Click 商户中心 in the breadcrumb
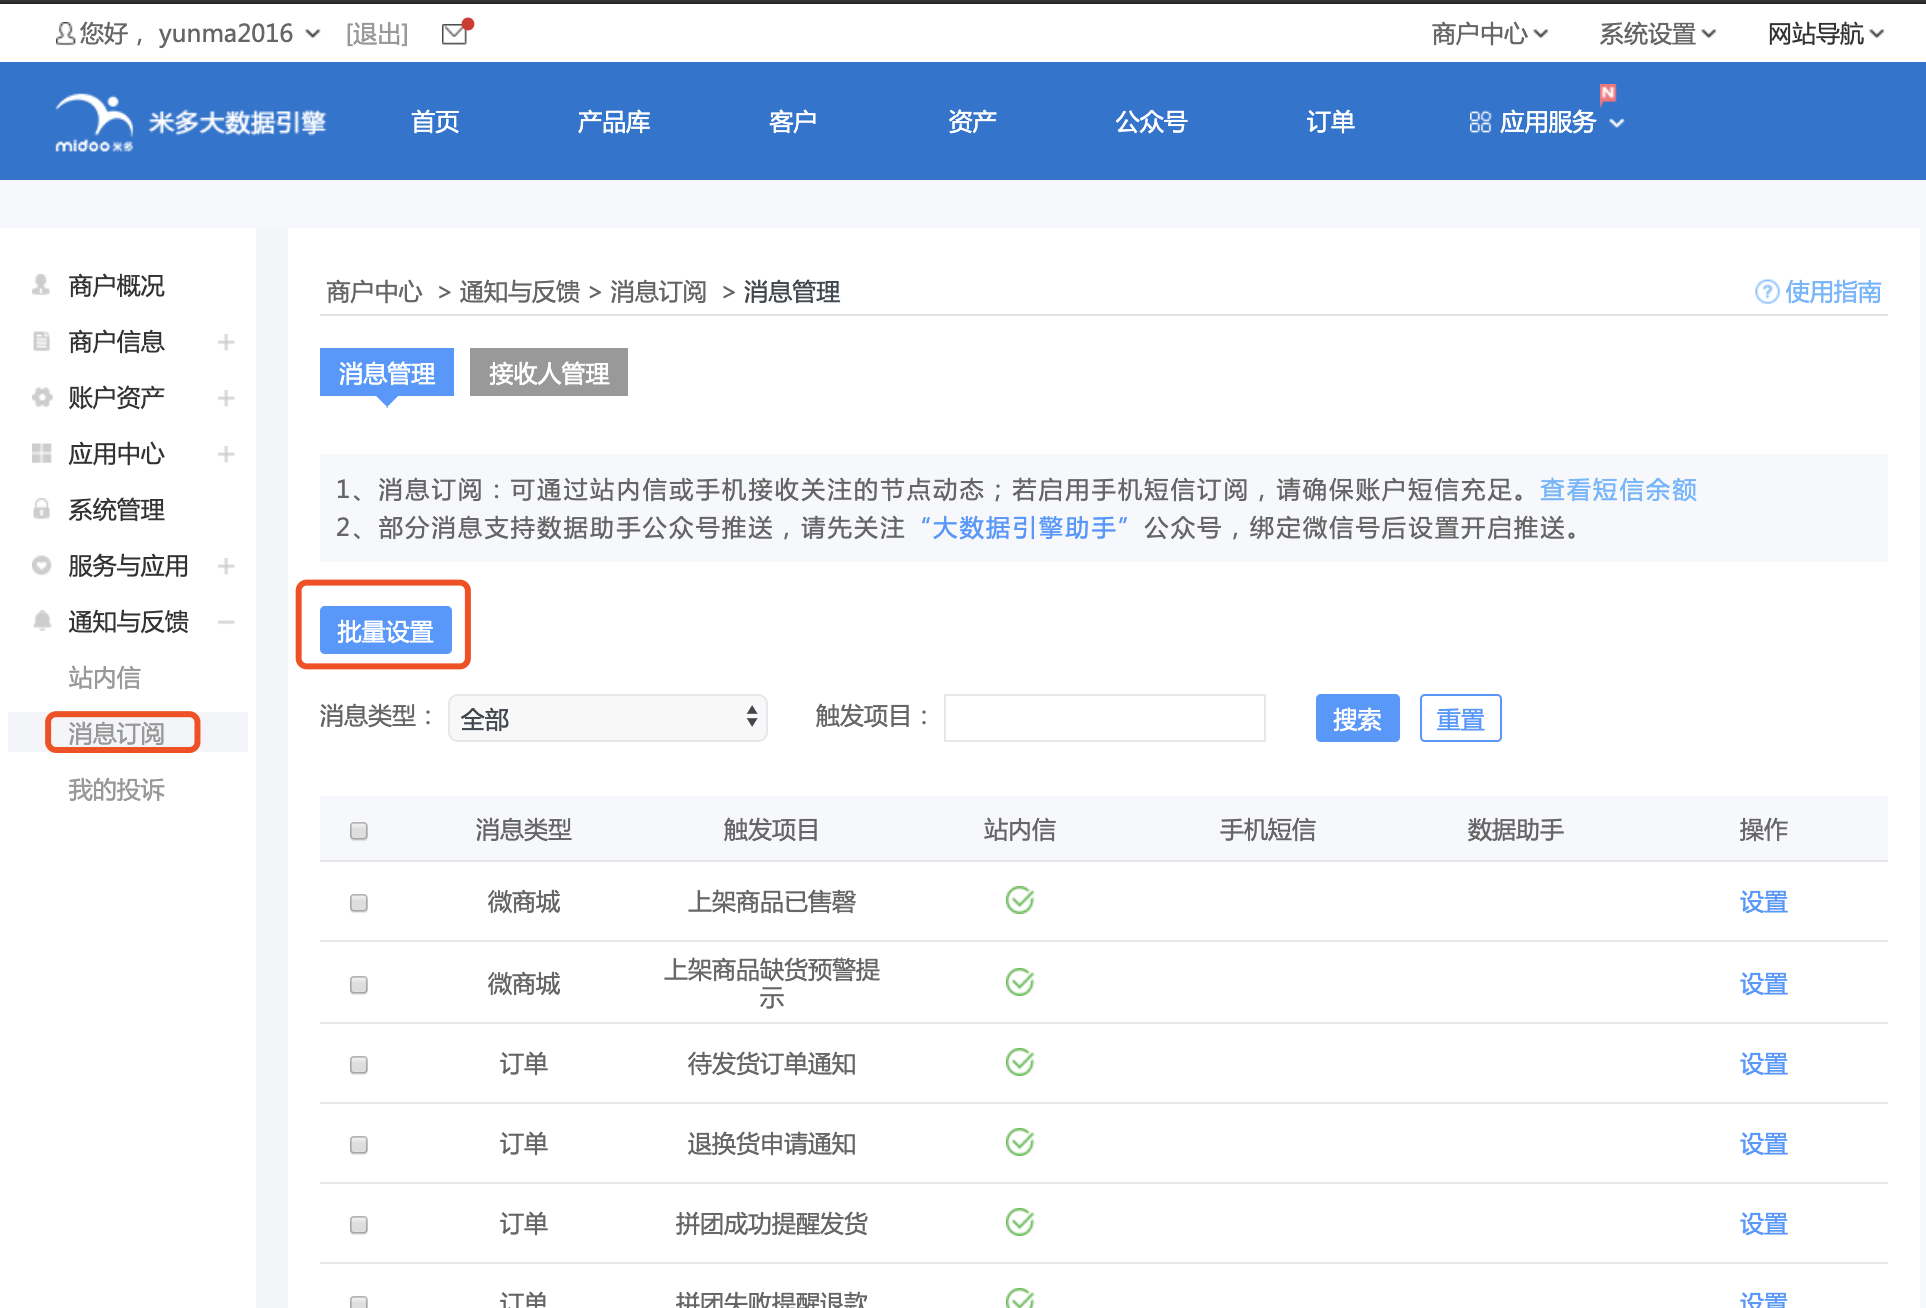The width and height of the screenshot is (1926, 1308). pyautogui.click(x=374, y=292)
